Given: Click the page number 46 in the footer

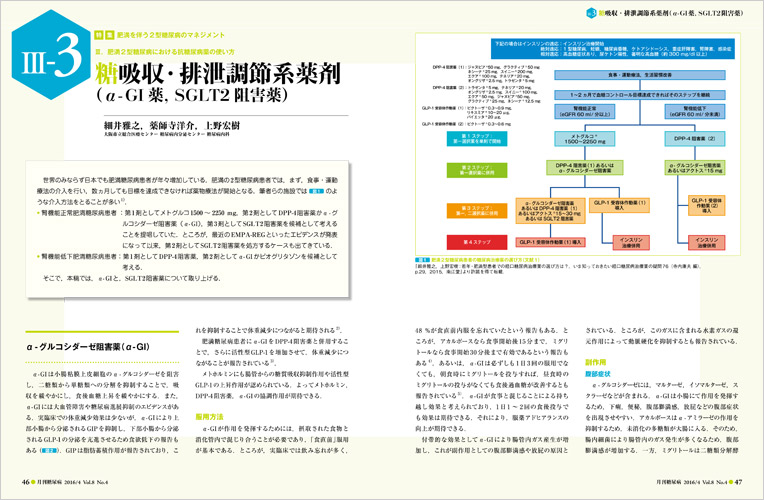Looking at the screenshot, I should [x=25, y=482].
